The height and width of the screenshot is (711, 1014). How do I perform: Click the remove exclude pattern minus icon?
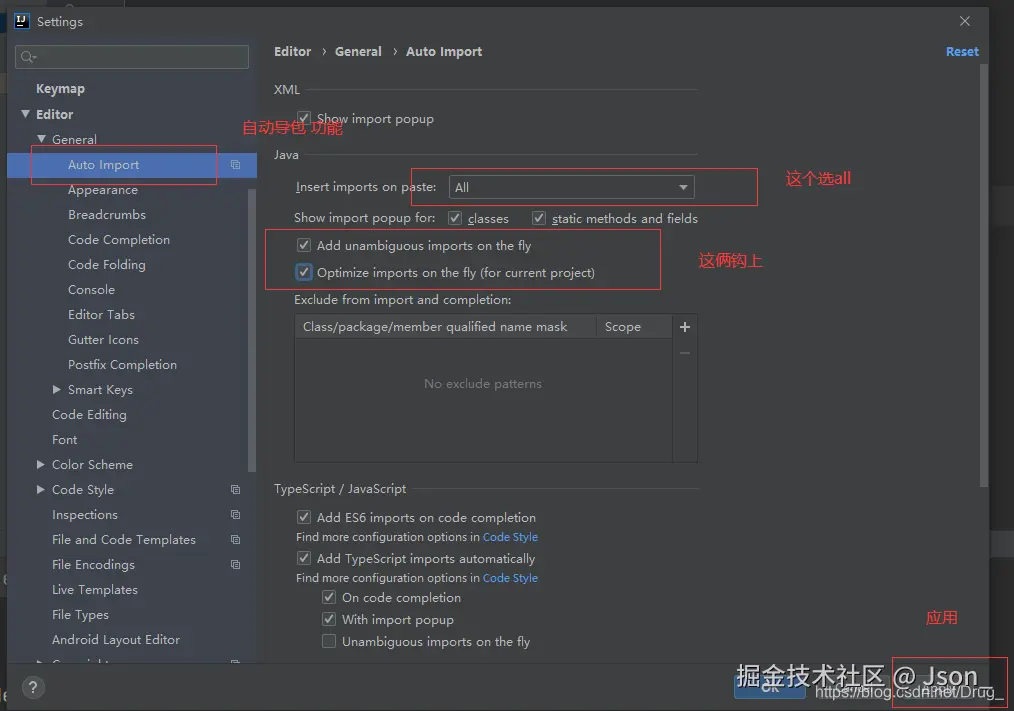[x=685, y=353]
